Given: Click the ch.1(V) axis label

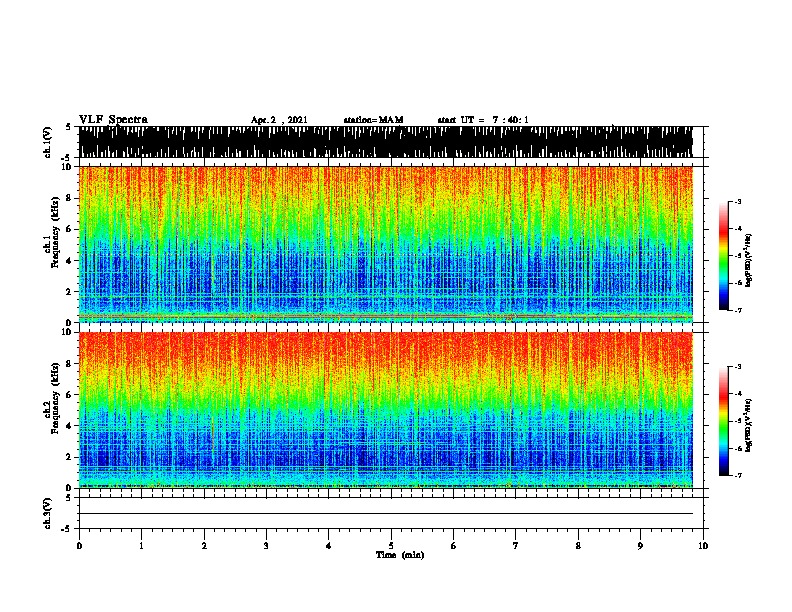Looking at the screenshot, I should pyautogui.click(x=48, y=142).
